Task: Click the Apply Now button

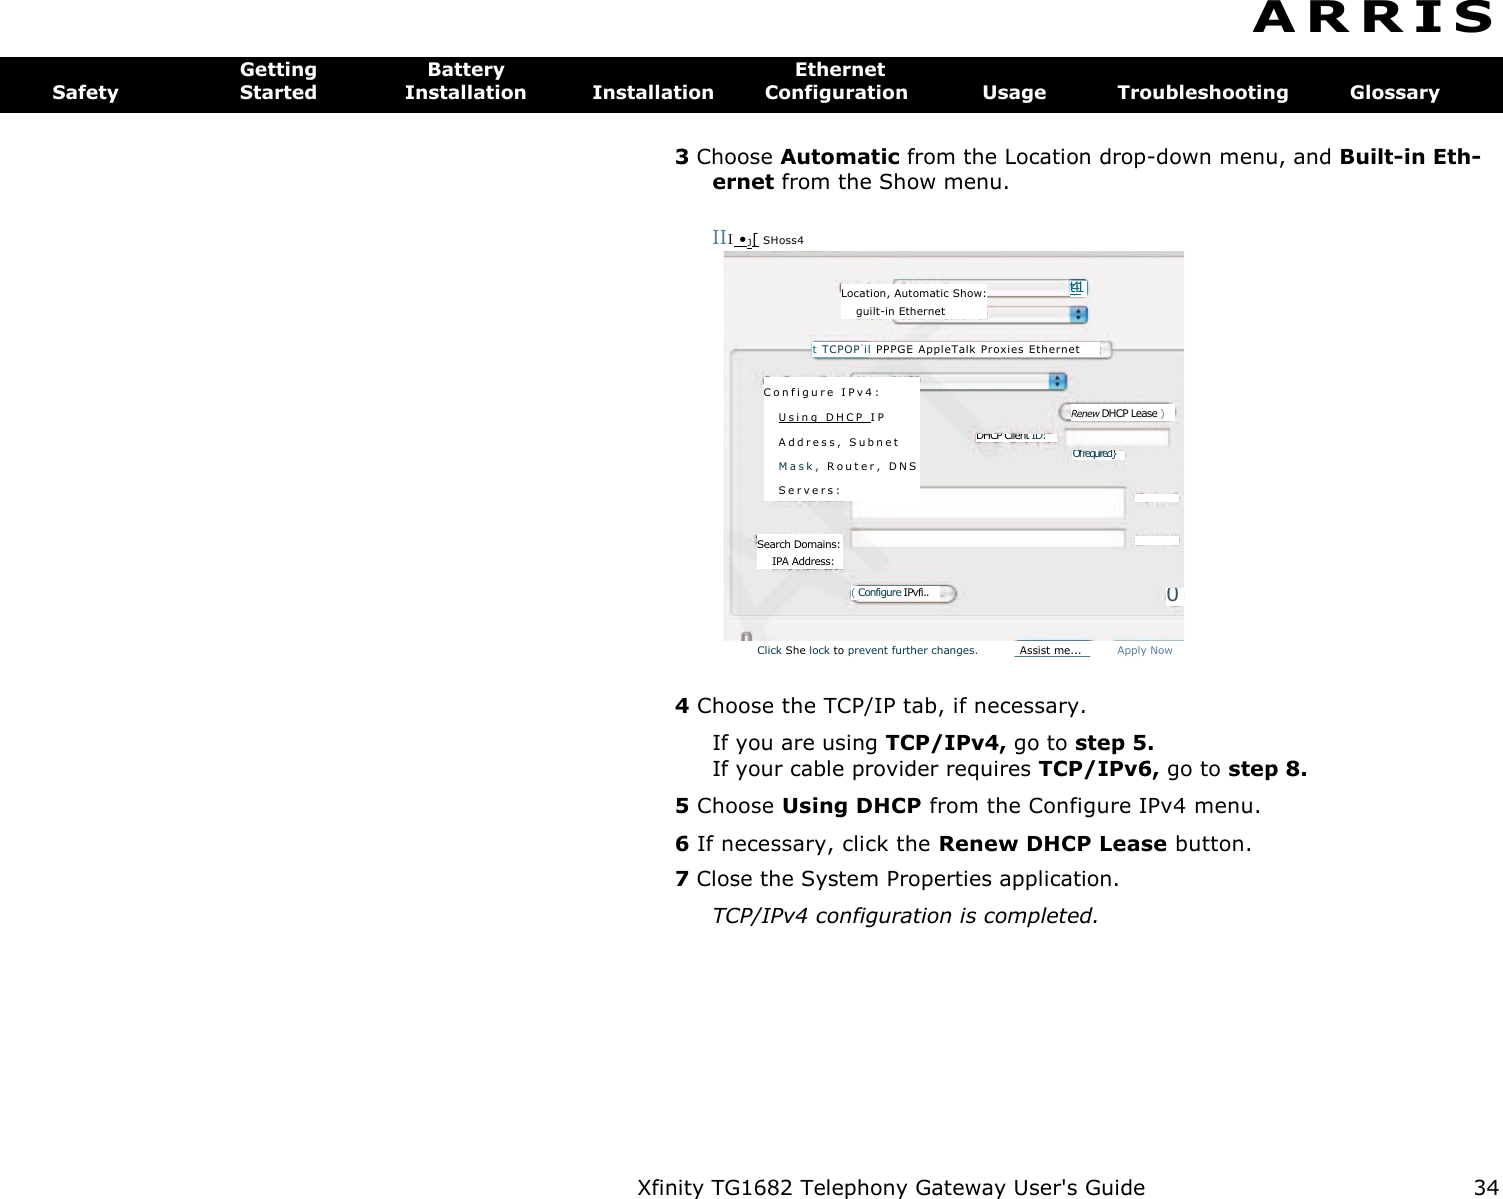Action: [x=1145, y=650]
